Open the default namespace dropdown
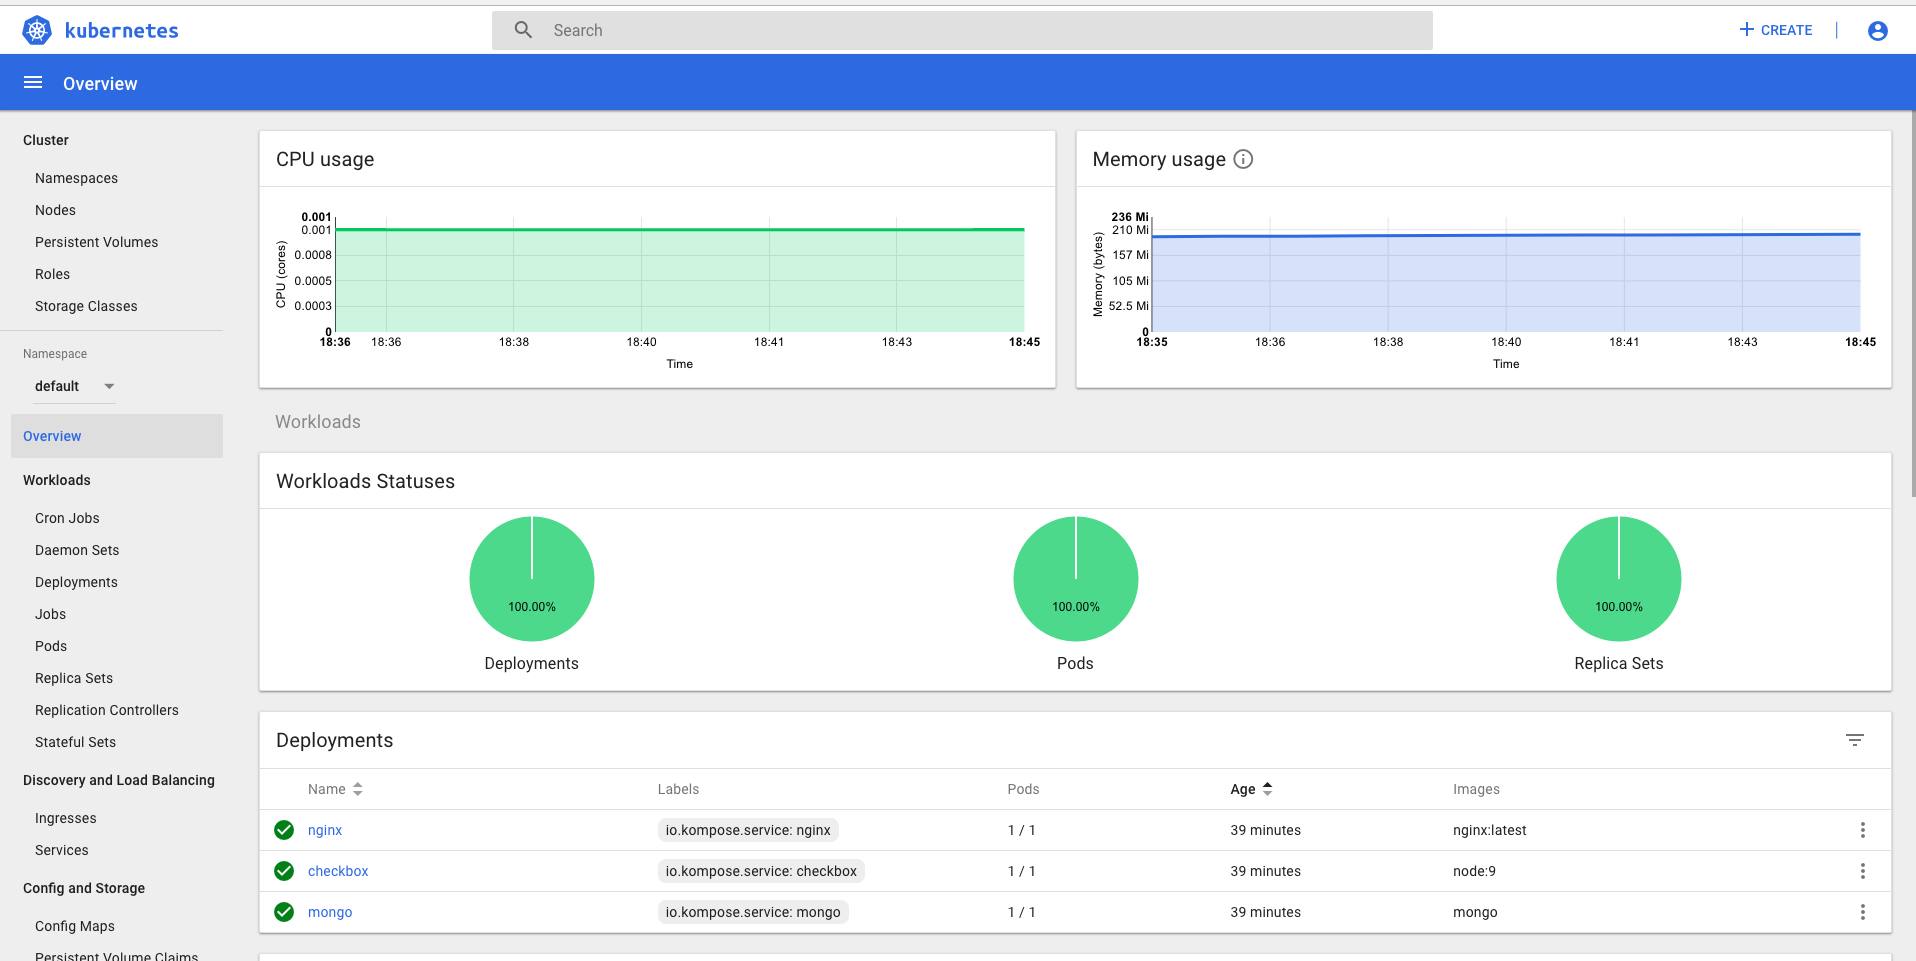 75,386
